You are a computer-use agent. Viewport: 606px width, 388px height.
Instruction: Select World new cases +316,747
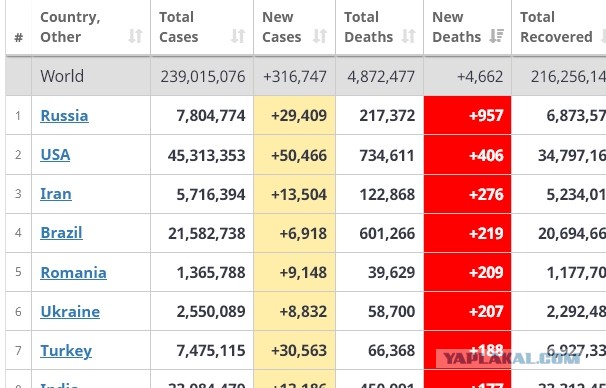295,77
